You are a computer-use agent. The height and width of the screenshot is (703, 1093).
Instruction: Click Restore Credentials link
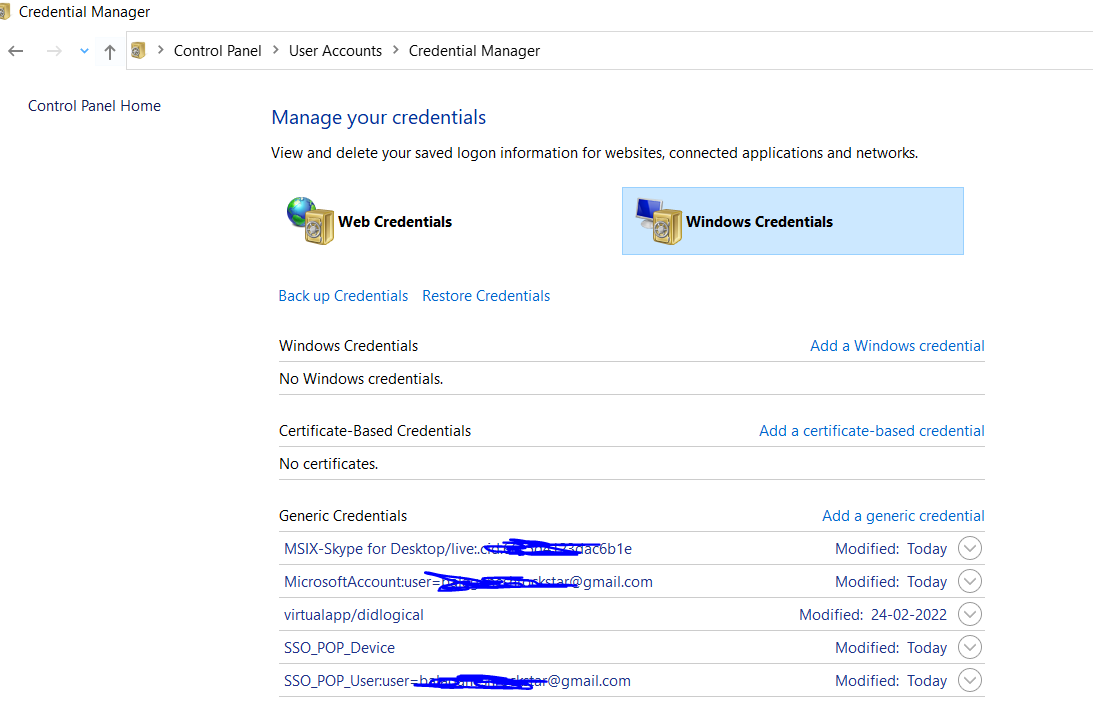(486, 296)
